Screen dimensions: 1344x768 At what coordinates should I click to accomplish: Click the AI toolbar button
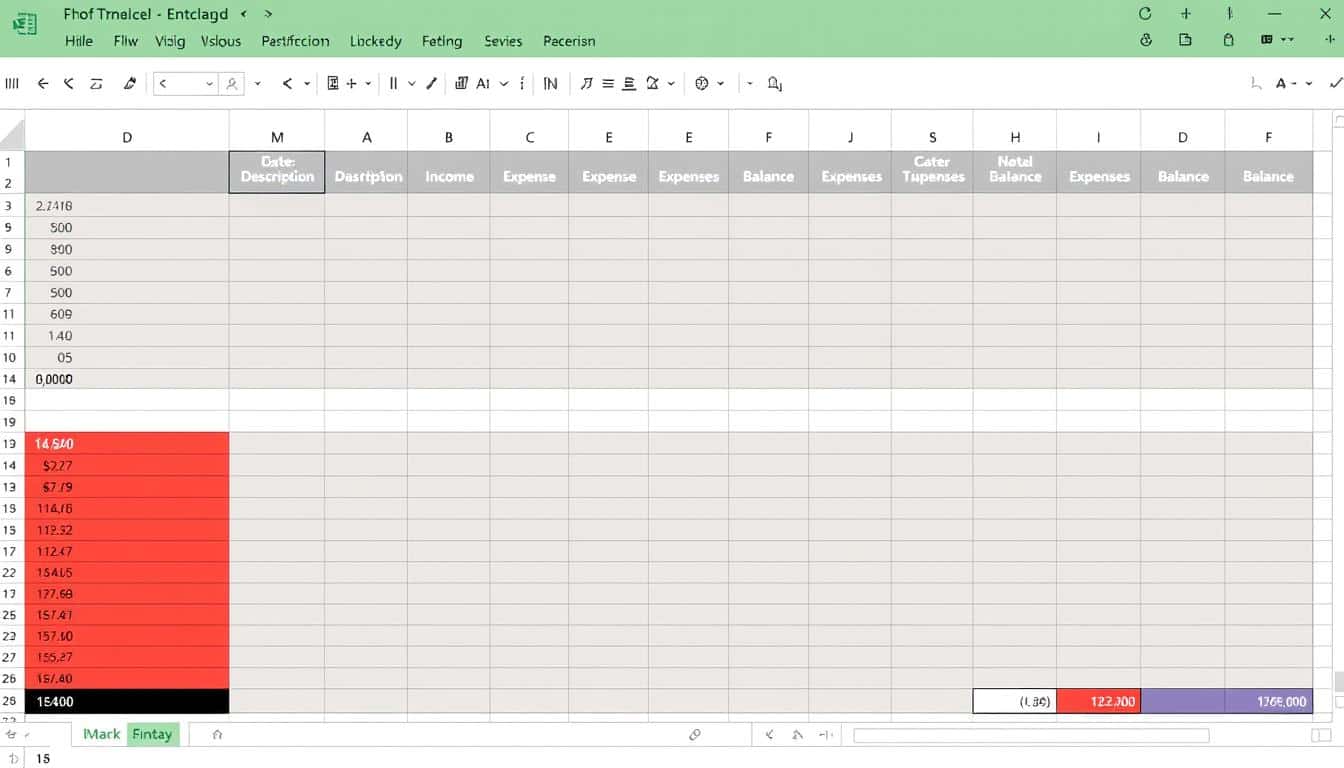tap(483, 84)
